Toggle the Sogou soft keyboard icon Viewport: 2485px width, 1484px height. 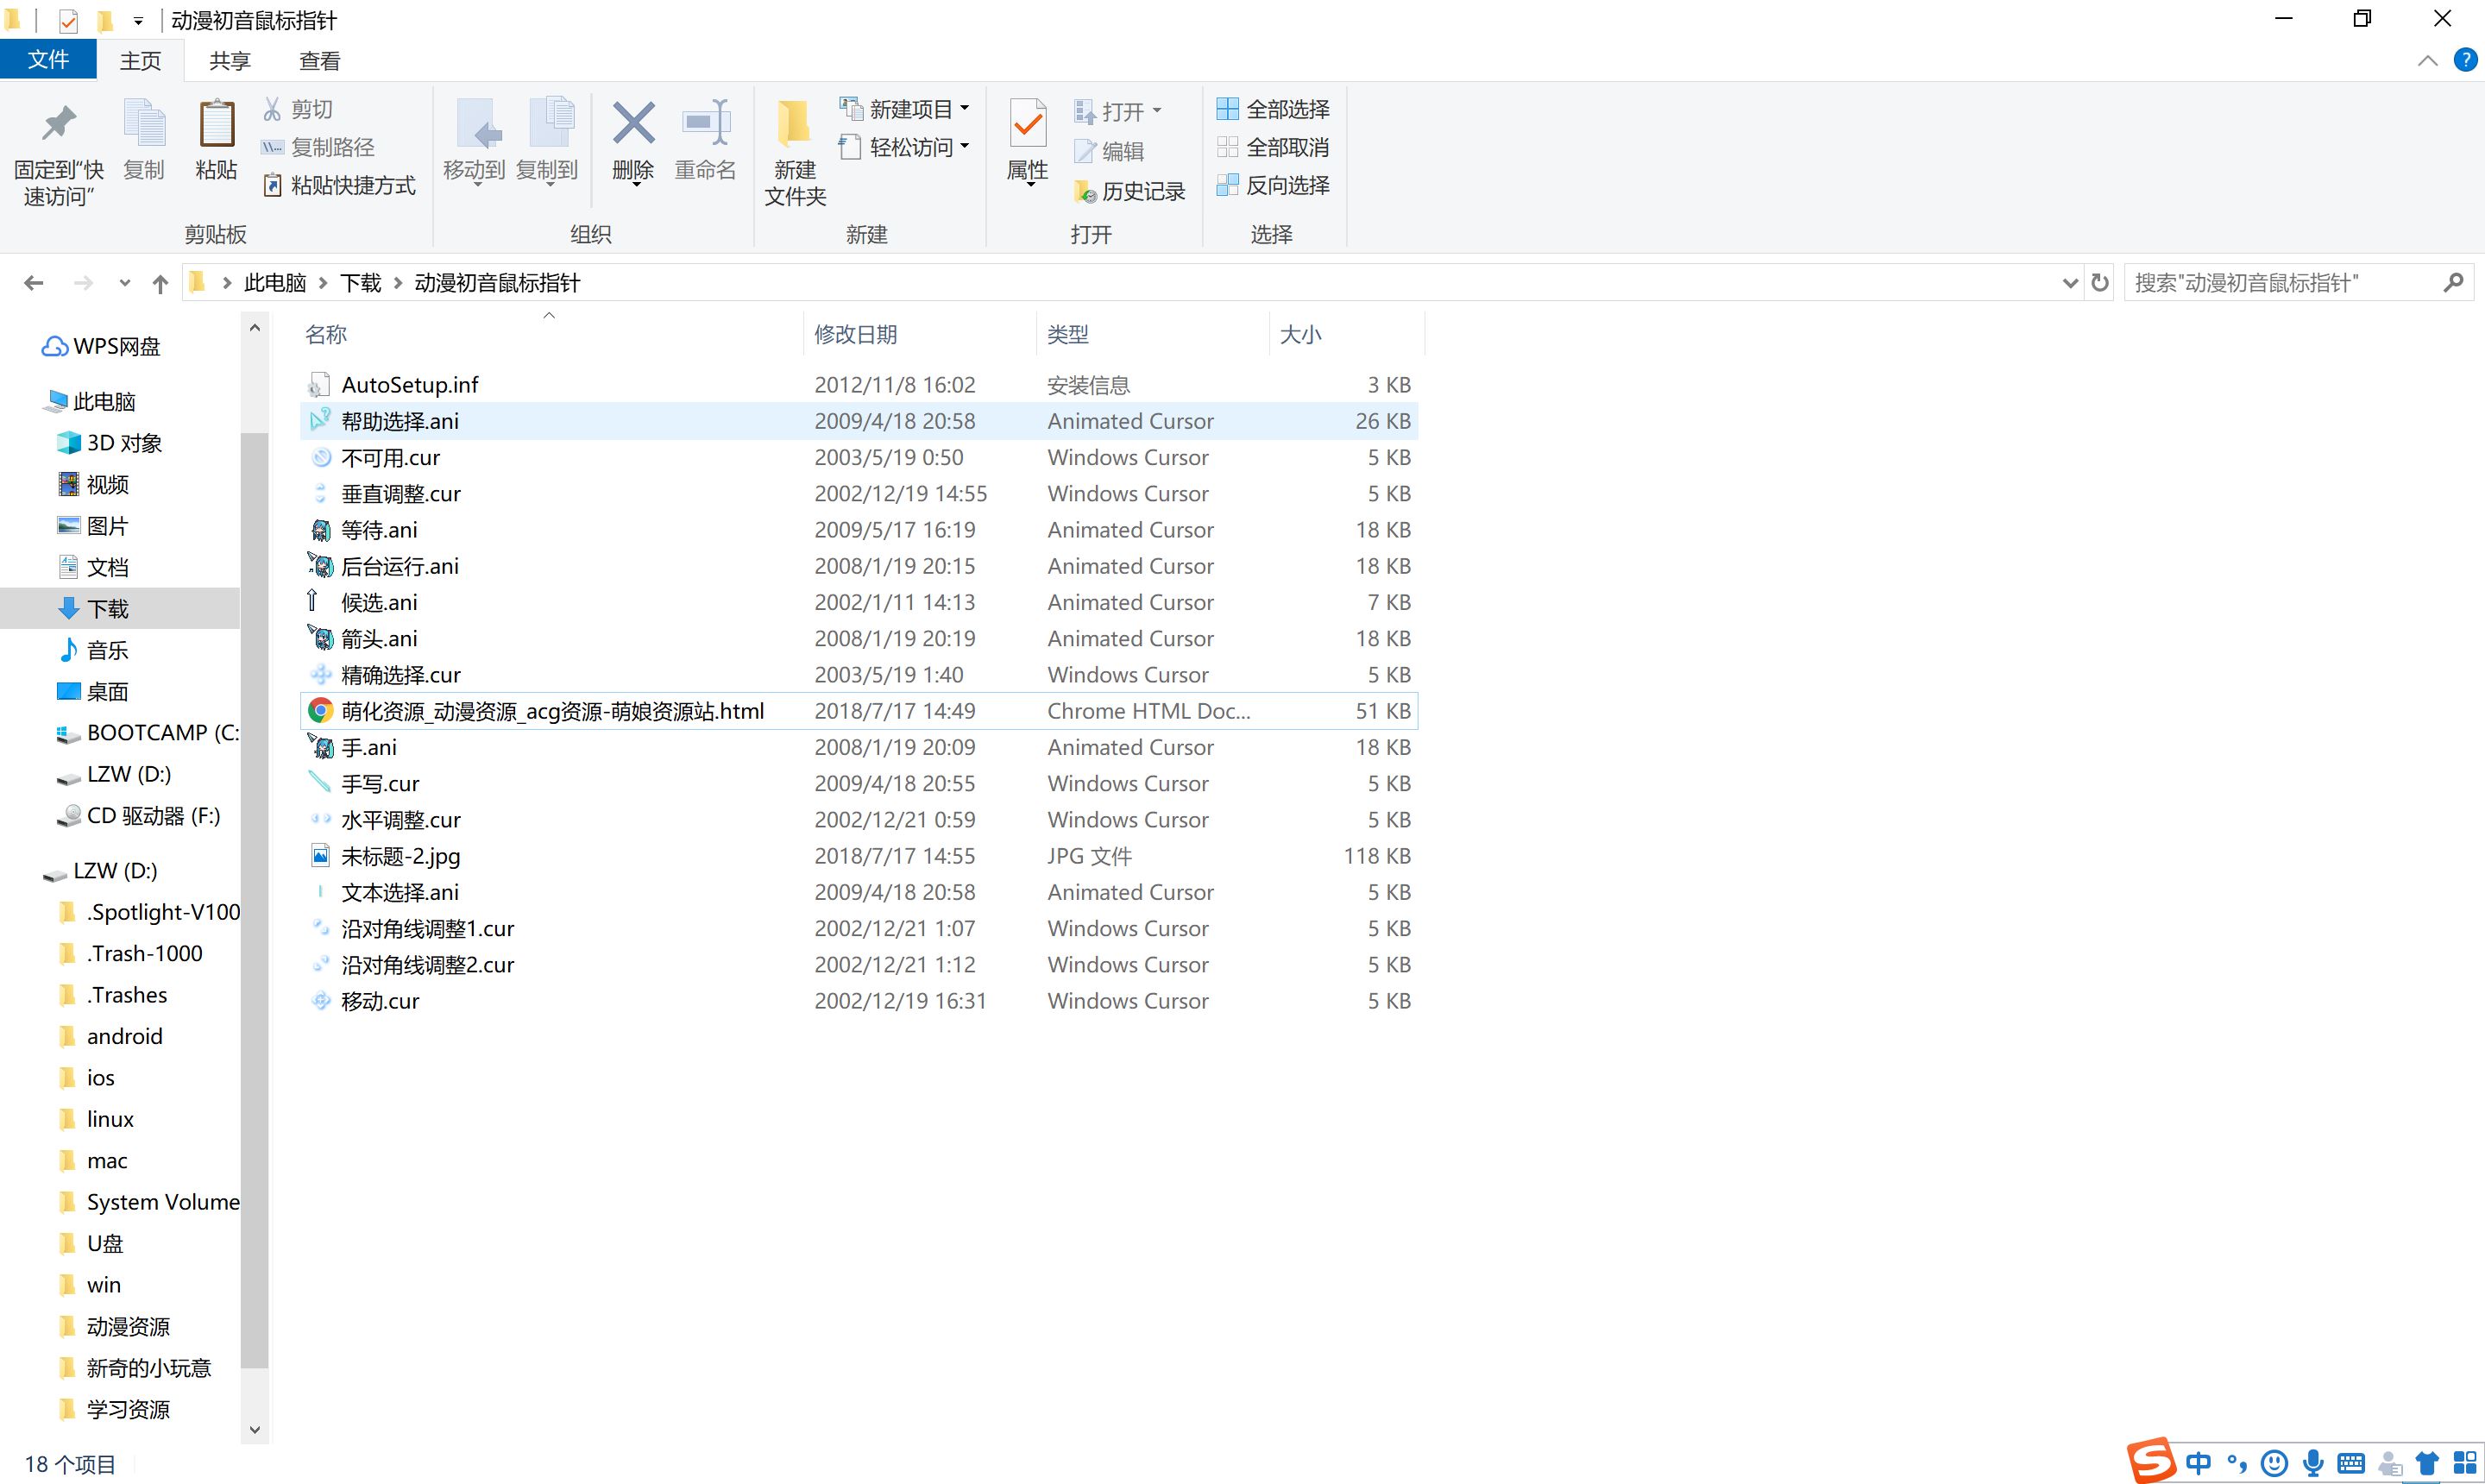(x=2351, y=1462)
